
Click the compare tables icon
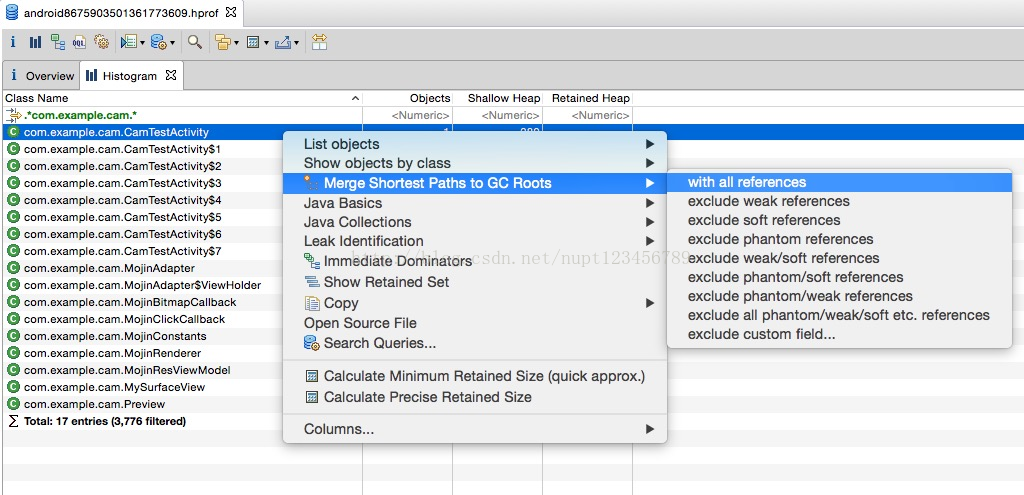pos(319,42)
